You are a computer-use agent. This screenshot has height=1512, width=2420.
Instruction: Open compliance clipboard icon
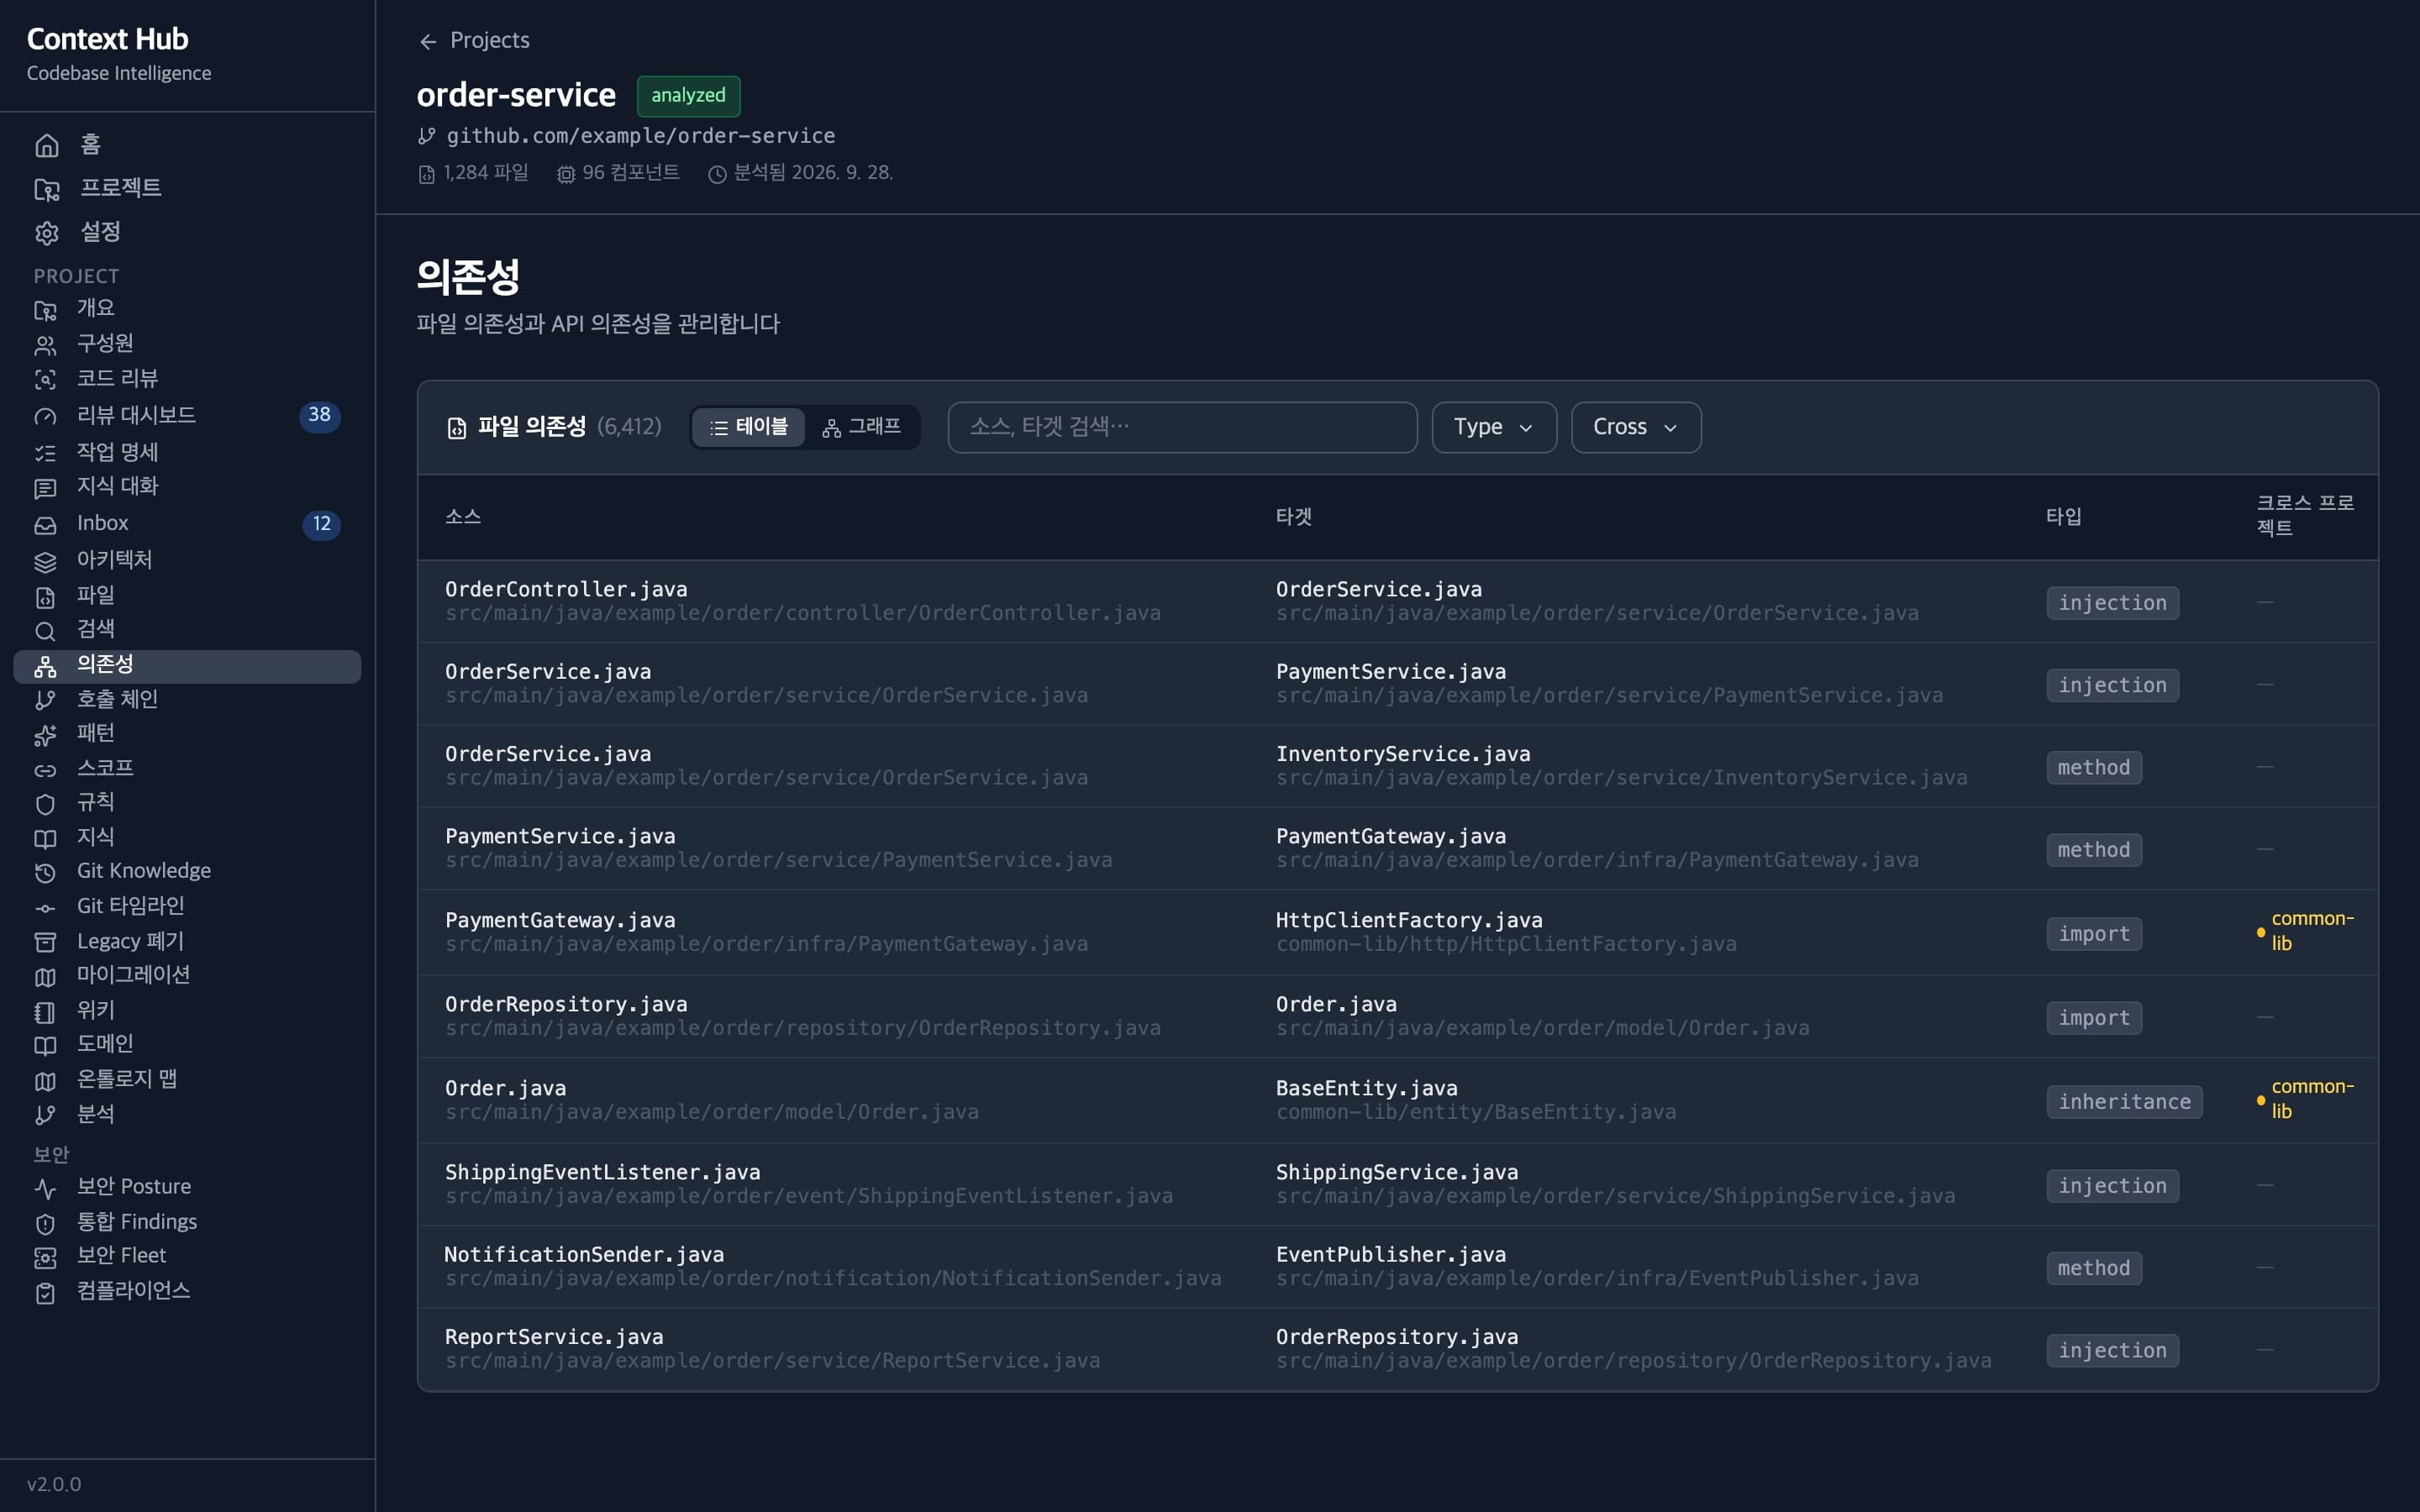click(x=45, y=1292)
